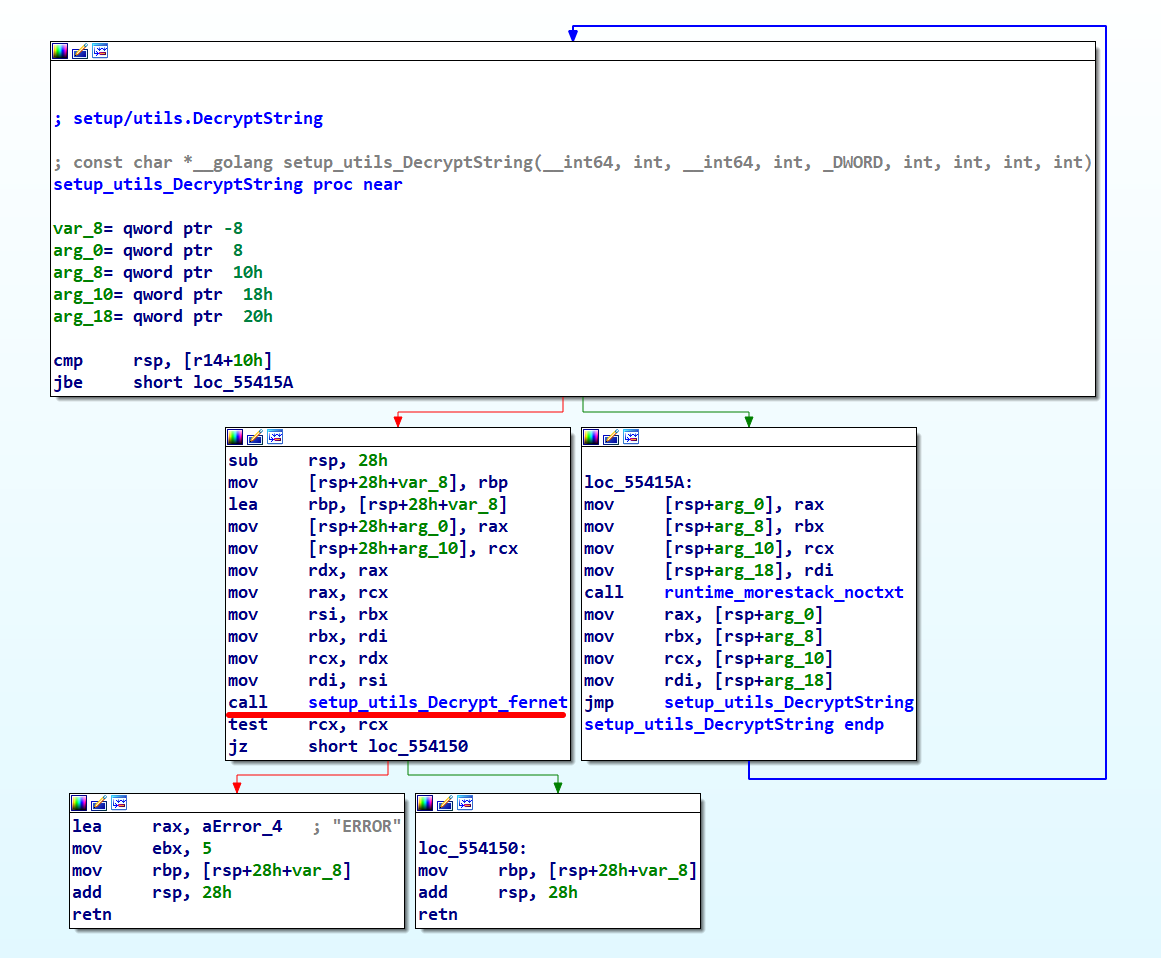Click the loc_55415A operand in the jbe instruction

(x=243, y=383)
